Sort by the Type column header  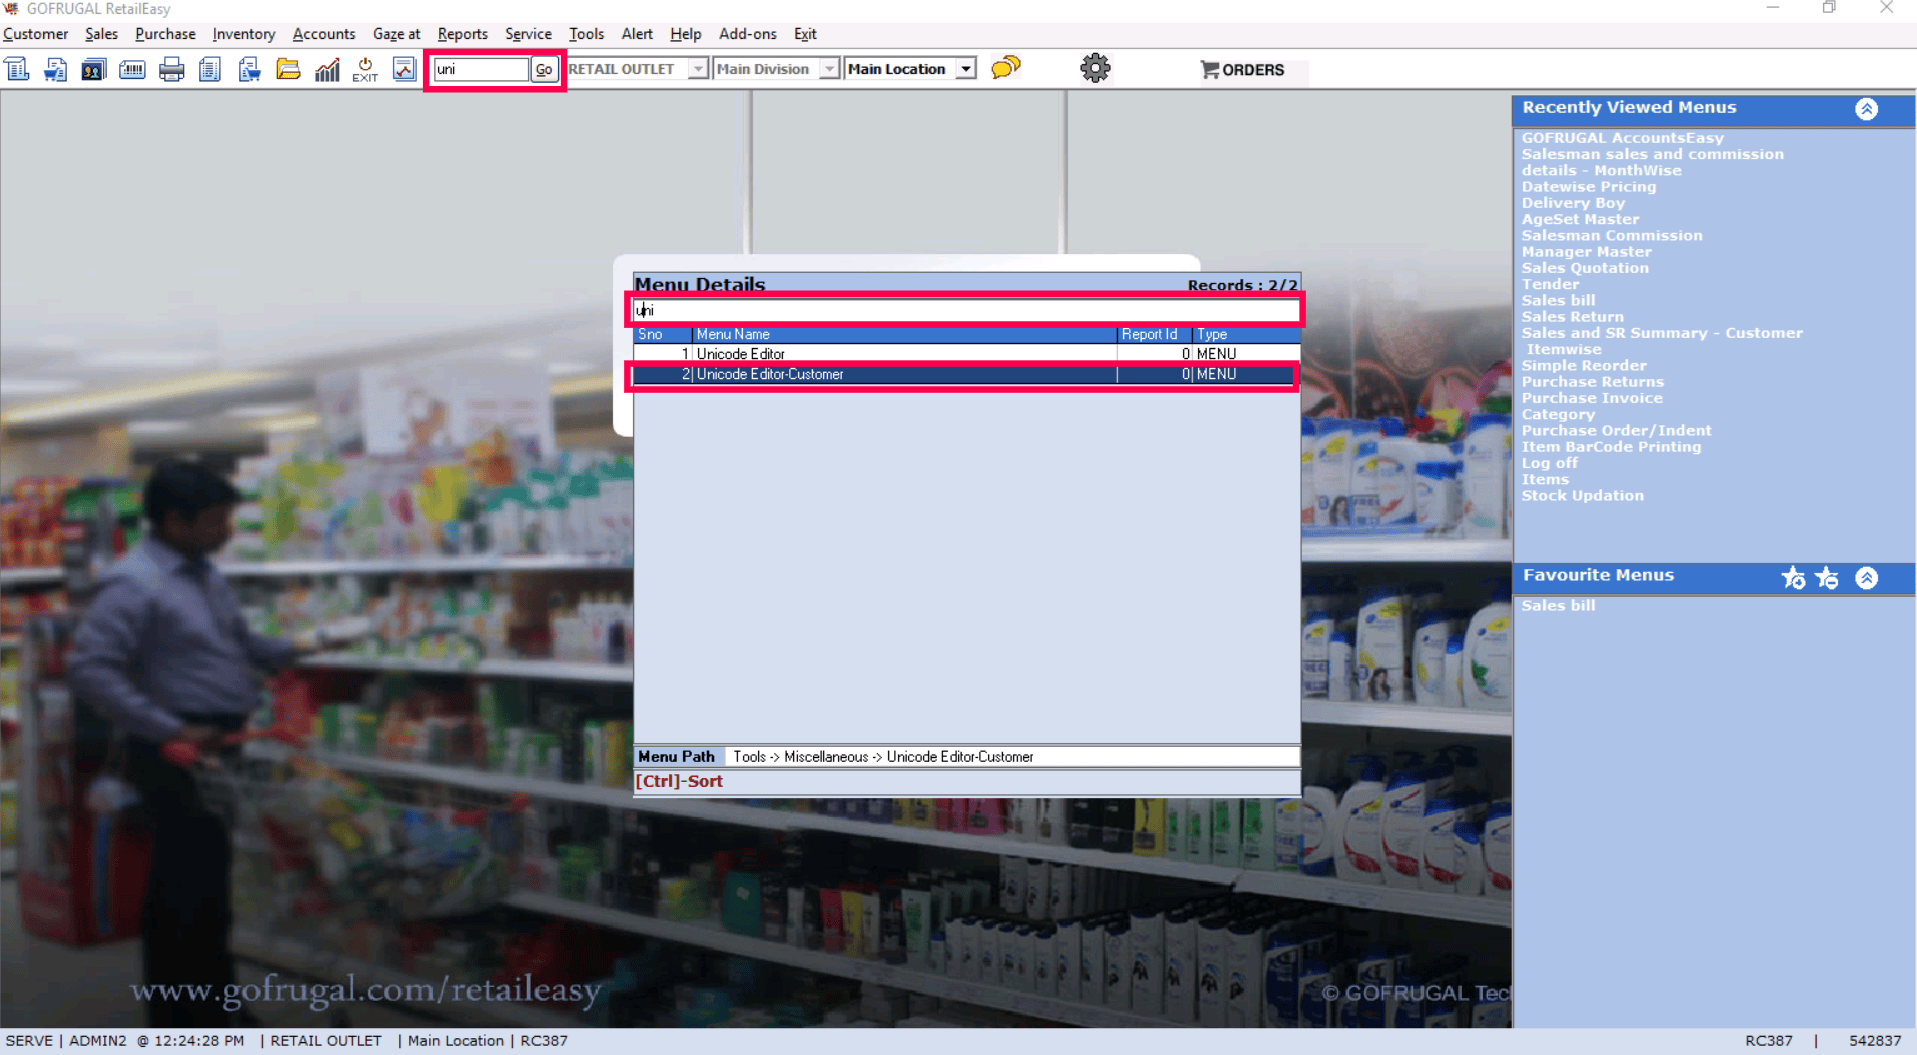(1246, 334)
